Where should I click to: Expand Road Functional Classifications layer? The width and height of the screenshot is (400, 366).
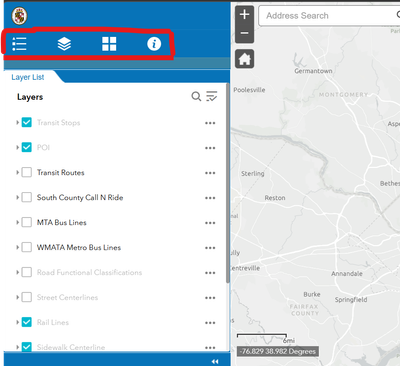(x=17, y=272)
